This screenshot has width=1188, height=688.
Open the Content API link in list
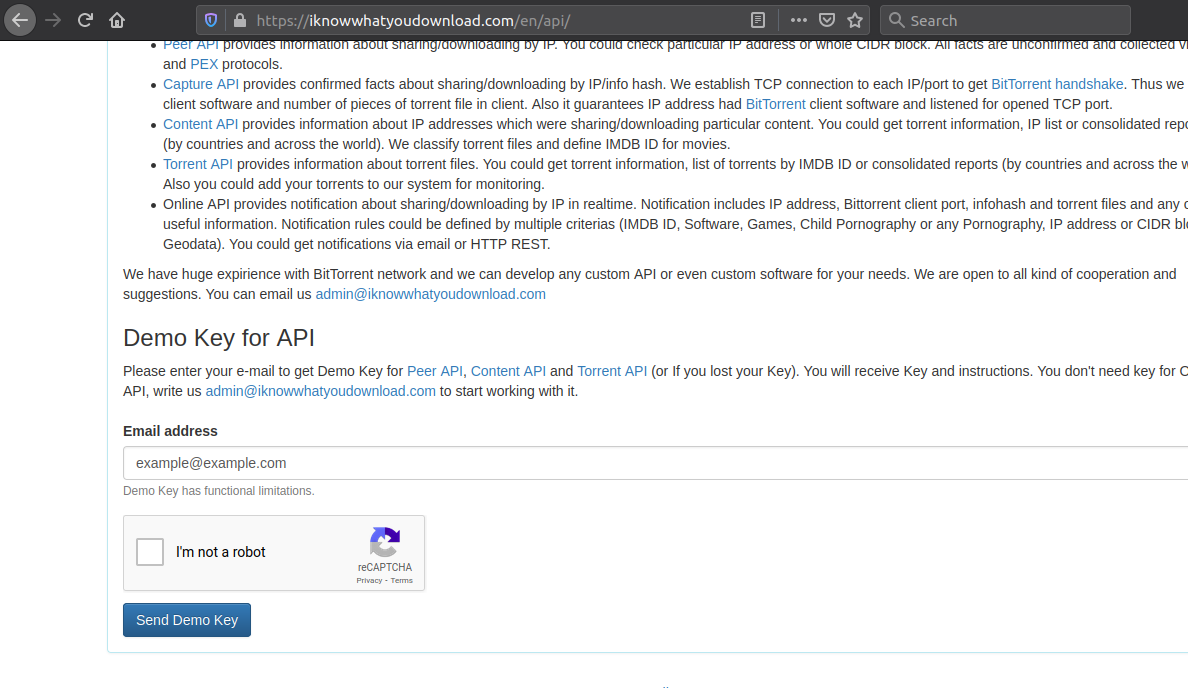[200, 124]
